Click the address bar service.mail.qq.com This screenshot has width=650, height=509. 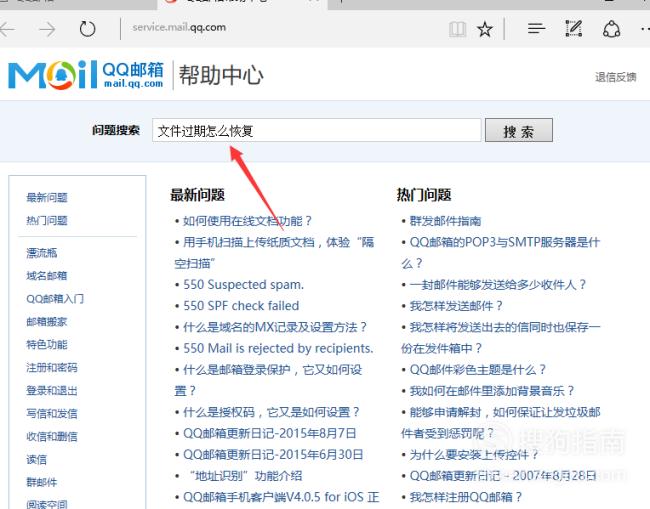click(179, 27)
